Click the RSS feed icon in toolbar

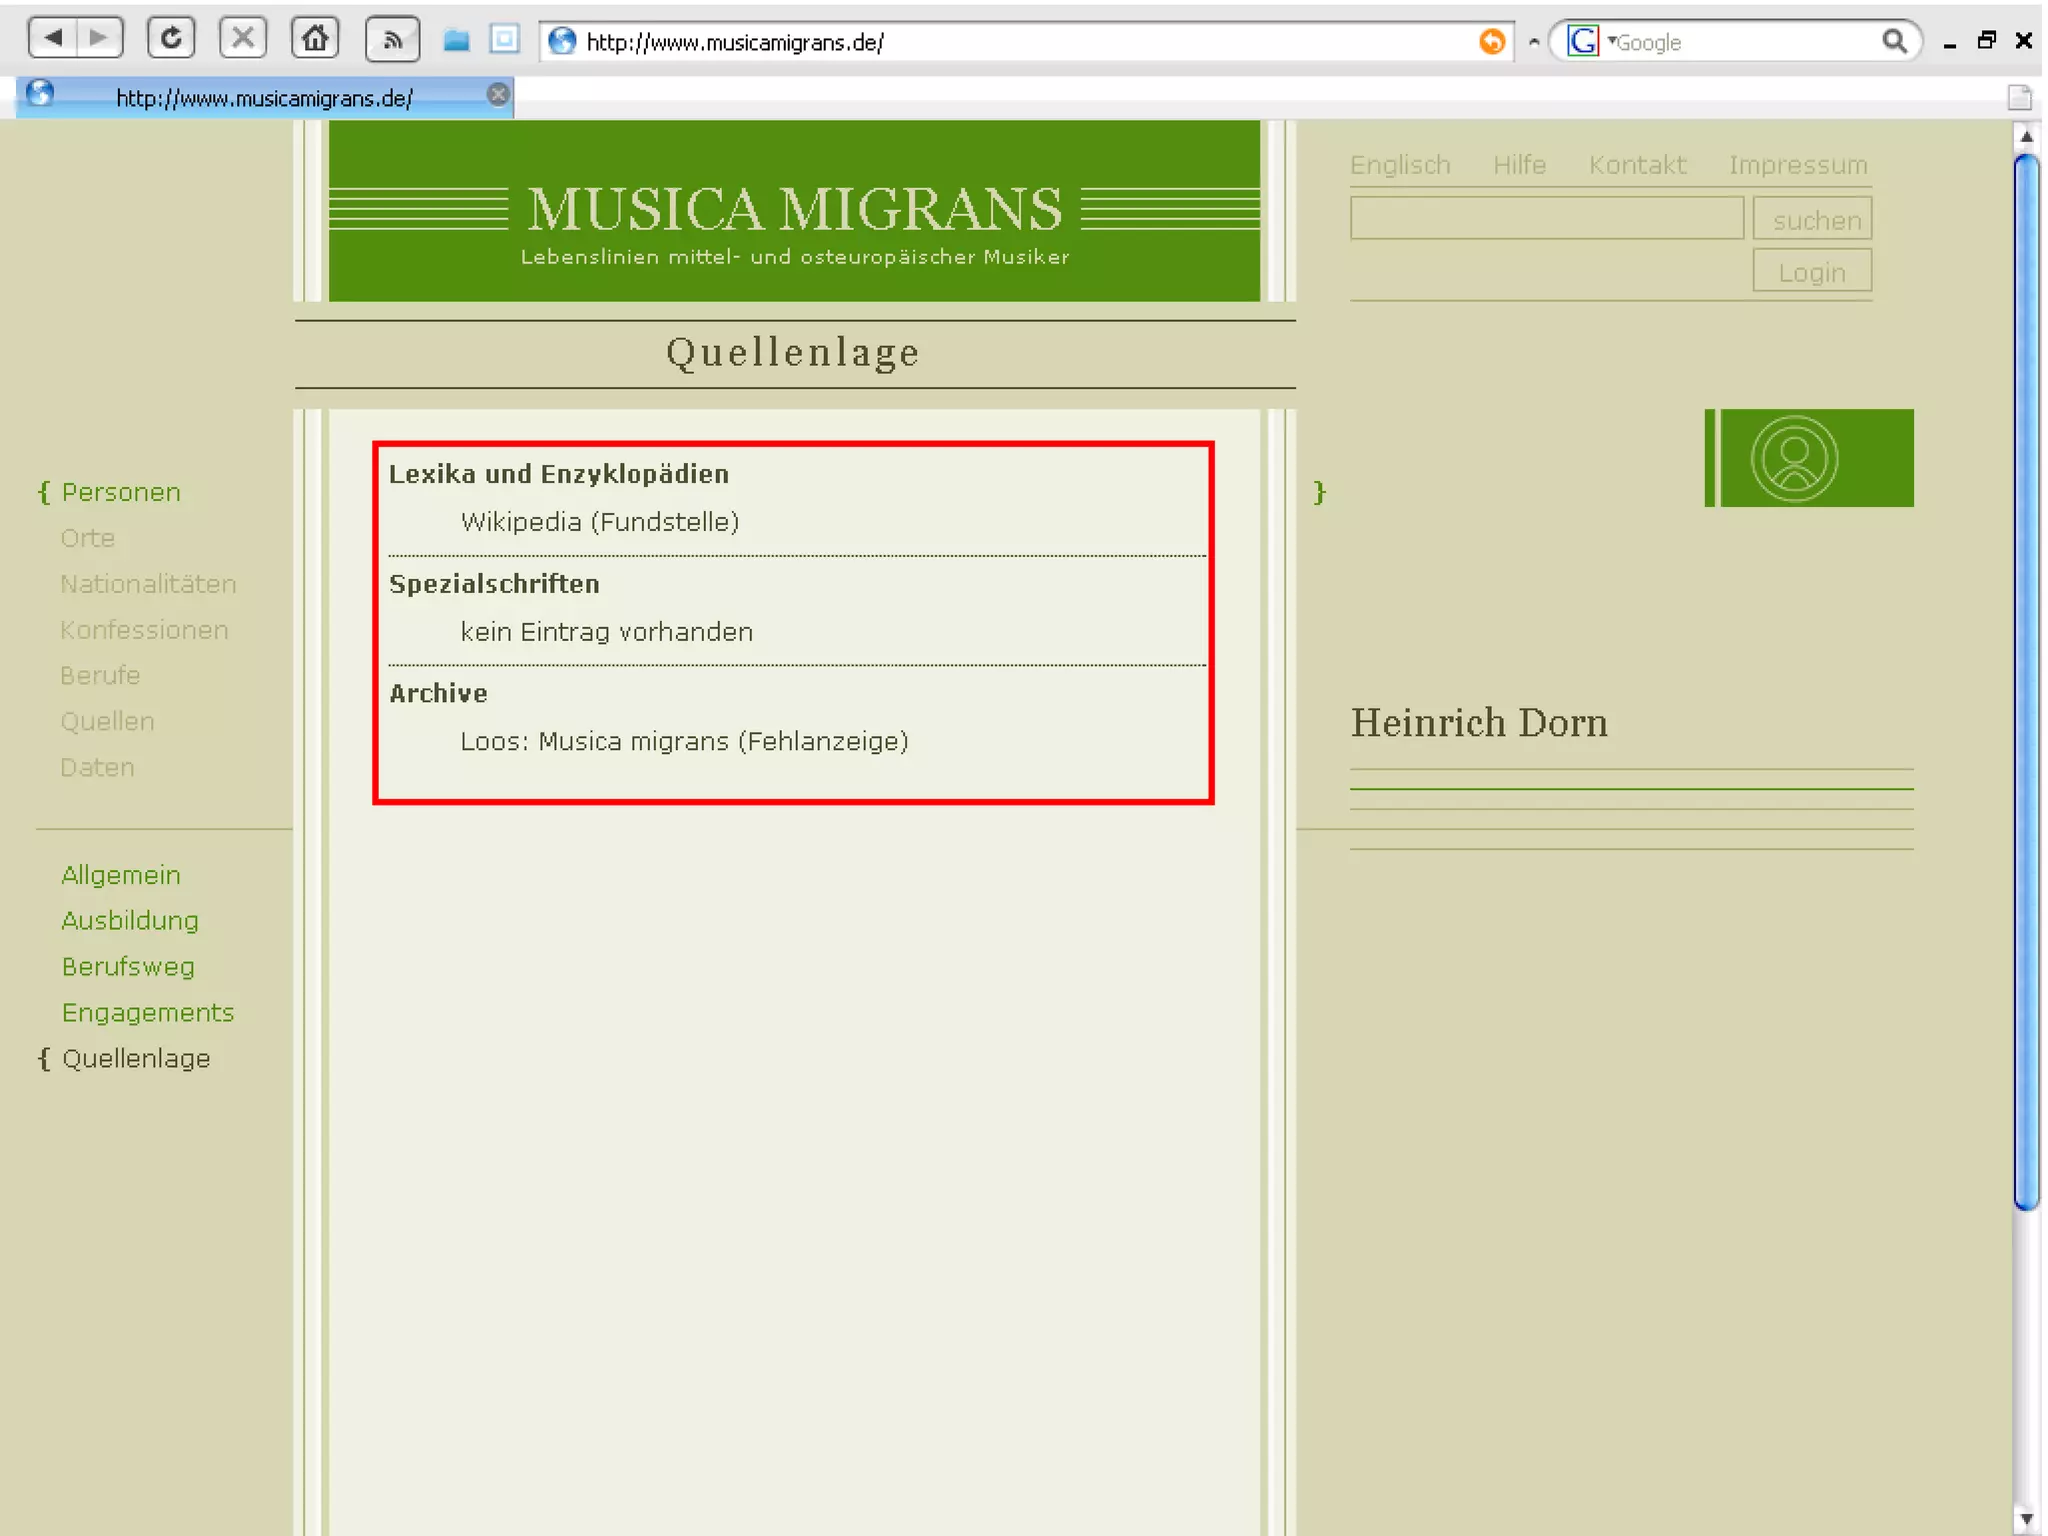click(x=392, y=41)
